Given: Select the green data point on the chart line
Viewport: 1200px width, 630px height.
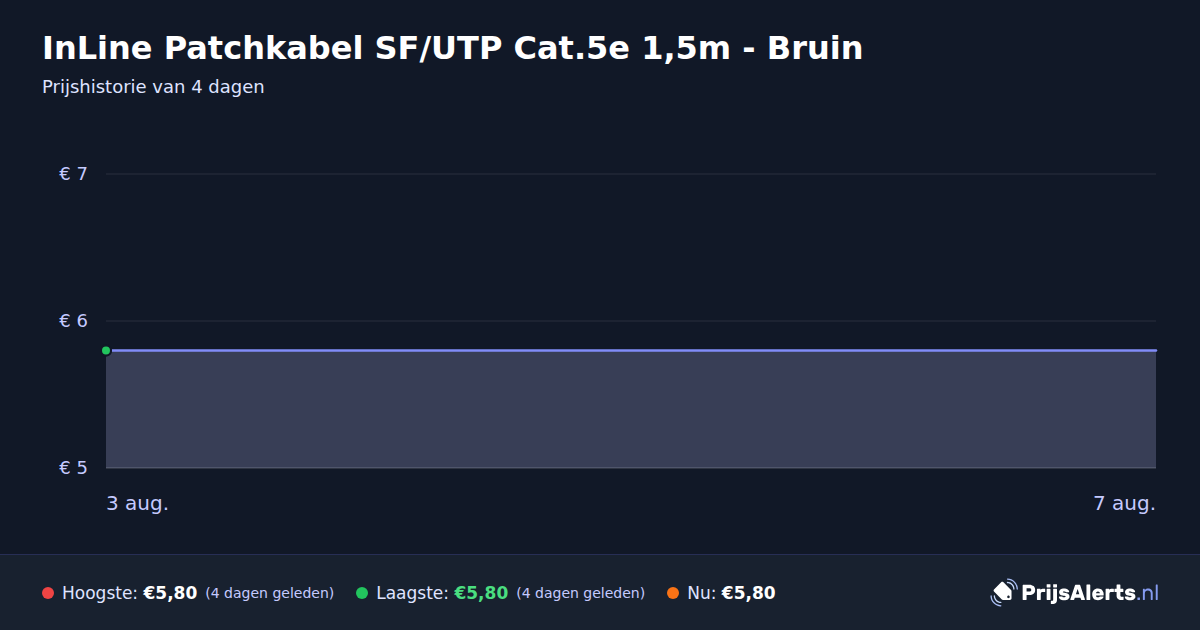Looking at the screenshot, I should [x=106, y=350].
